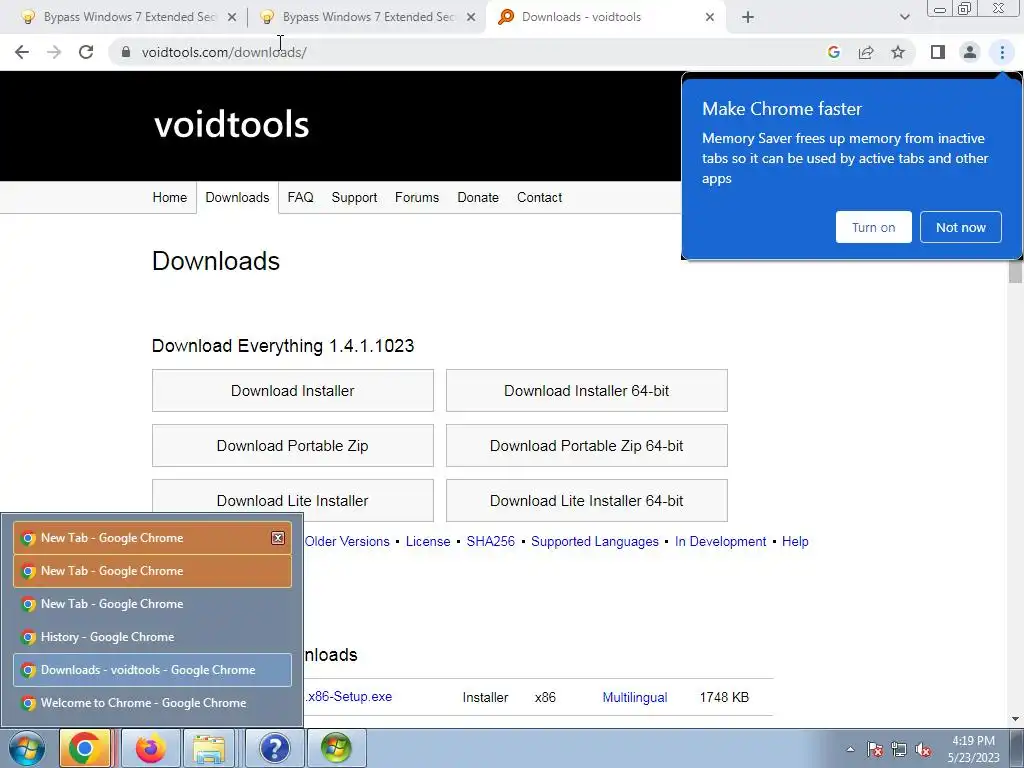Viewport: 1024px width, 768px height.
Task: Open the Multilingual link
Action: pos(635,697)
